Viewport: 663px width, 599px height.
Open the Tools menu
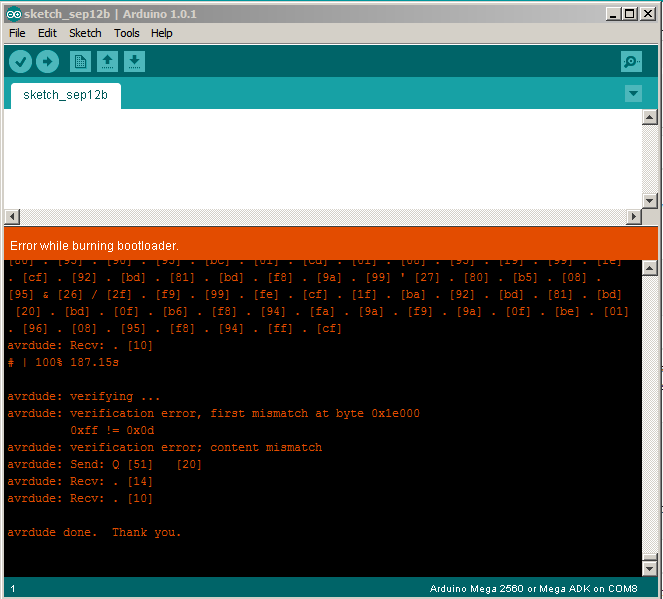pyautogui.click(x=126, y=33)
